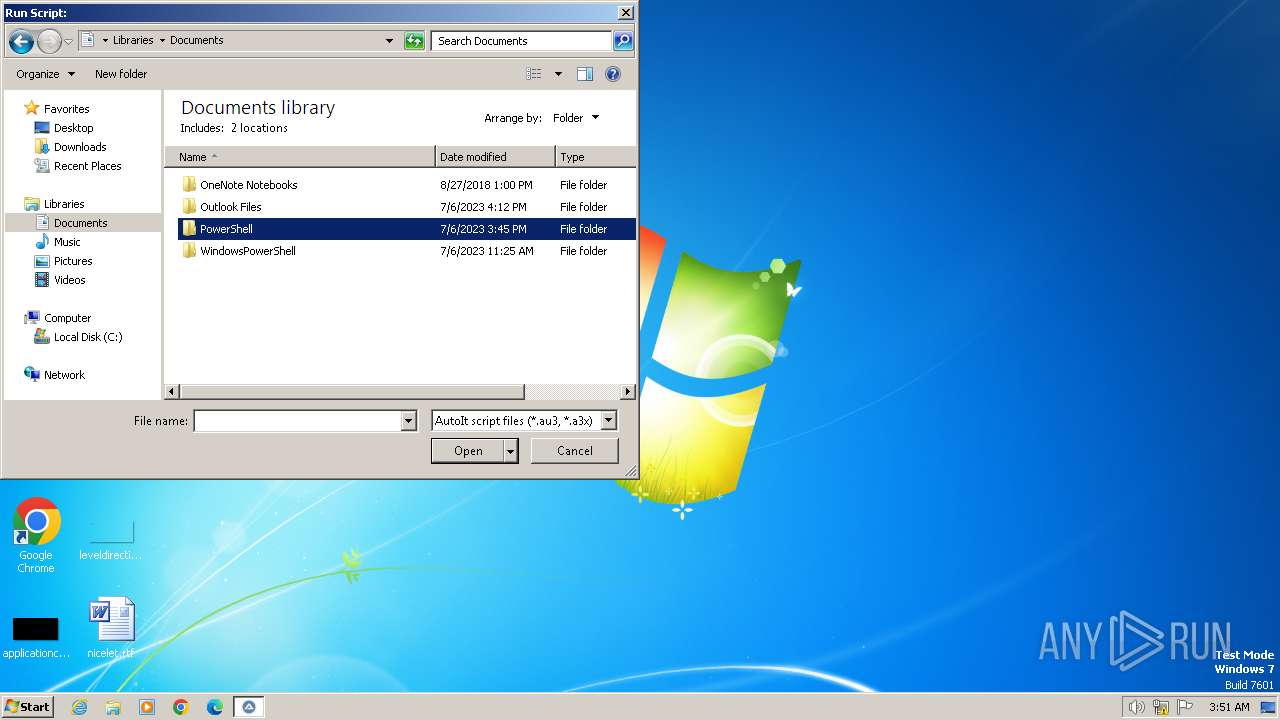Click Libraries in the address breadcrumb
This screenshot has height=720, width=1280.
tap(133, 40)
